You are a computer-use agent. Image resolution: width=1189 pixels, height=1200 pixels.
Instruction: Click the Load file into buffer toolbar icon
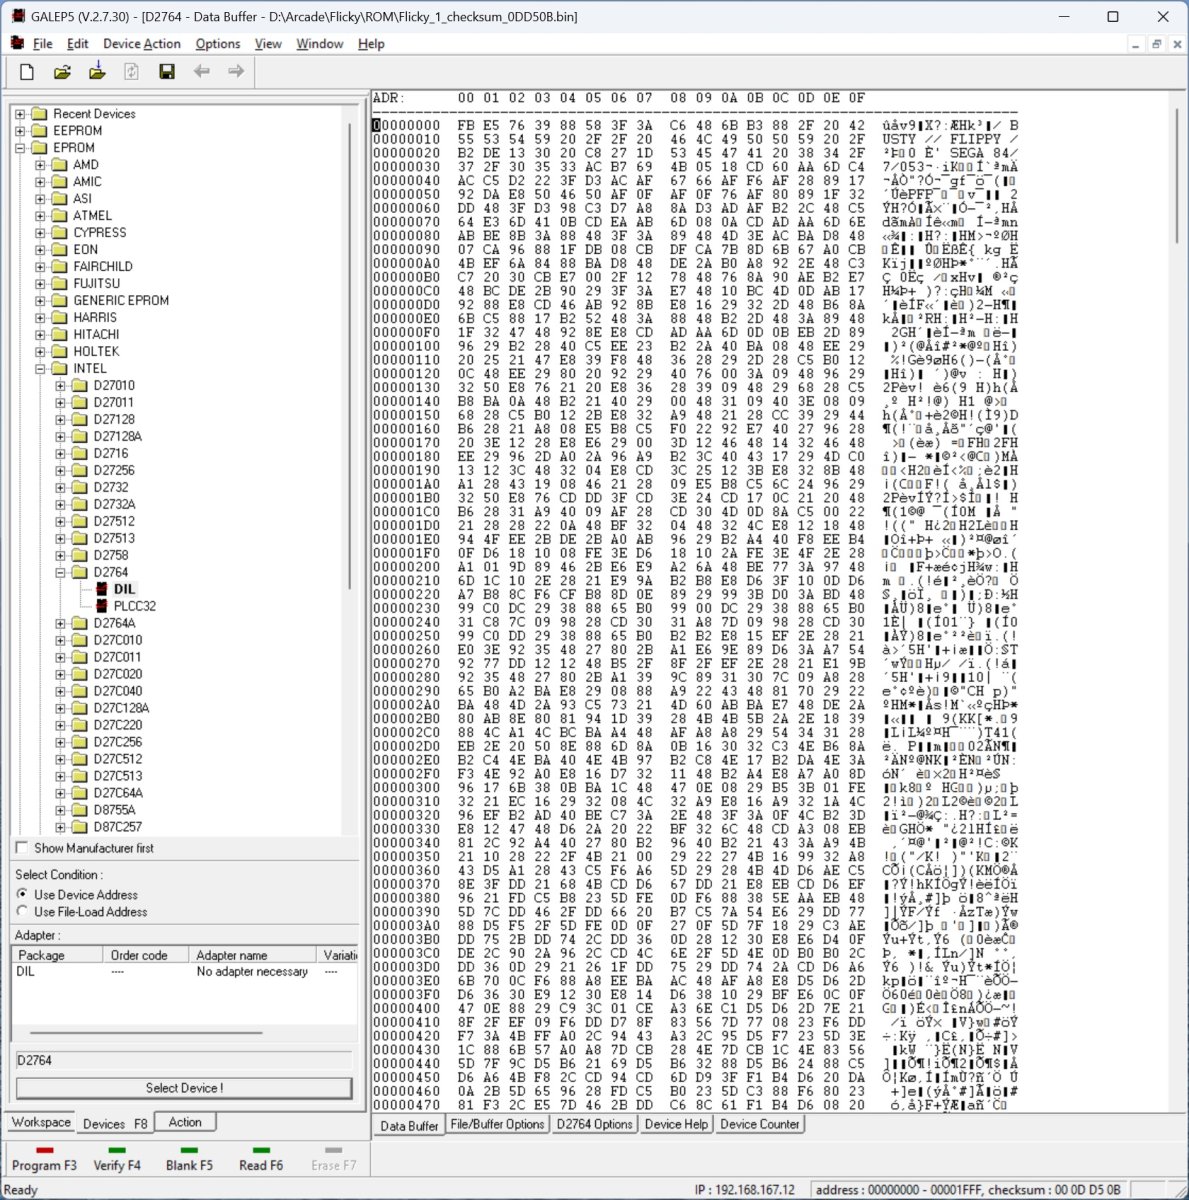(x=97, y=71)
